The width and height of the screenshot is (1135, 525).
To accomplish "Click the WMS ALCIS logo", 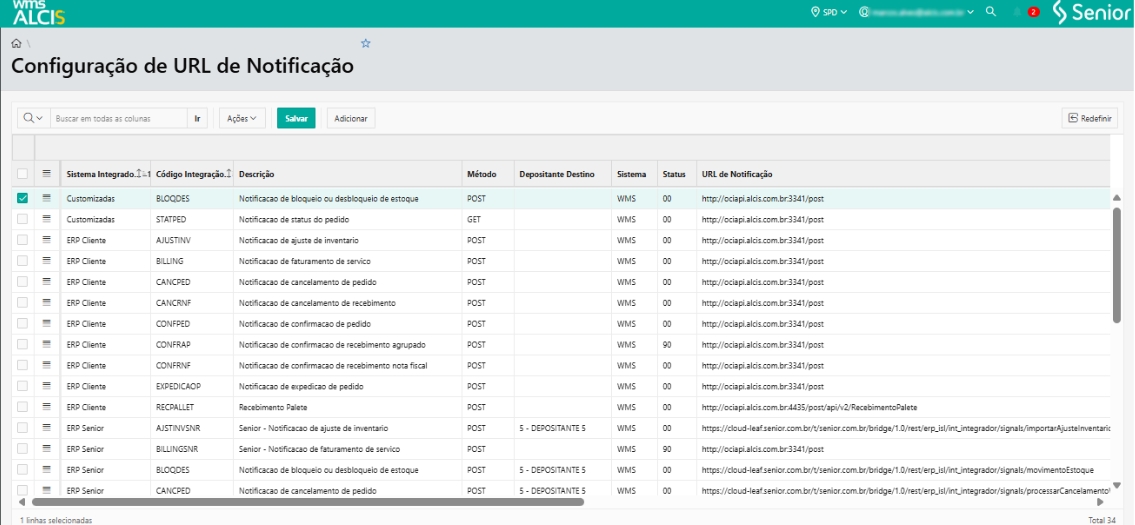I will (x=36, y=13).
